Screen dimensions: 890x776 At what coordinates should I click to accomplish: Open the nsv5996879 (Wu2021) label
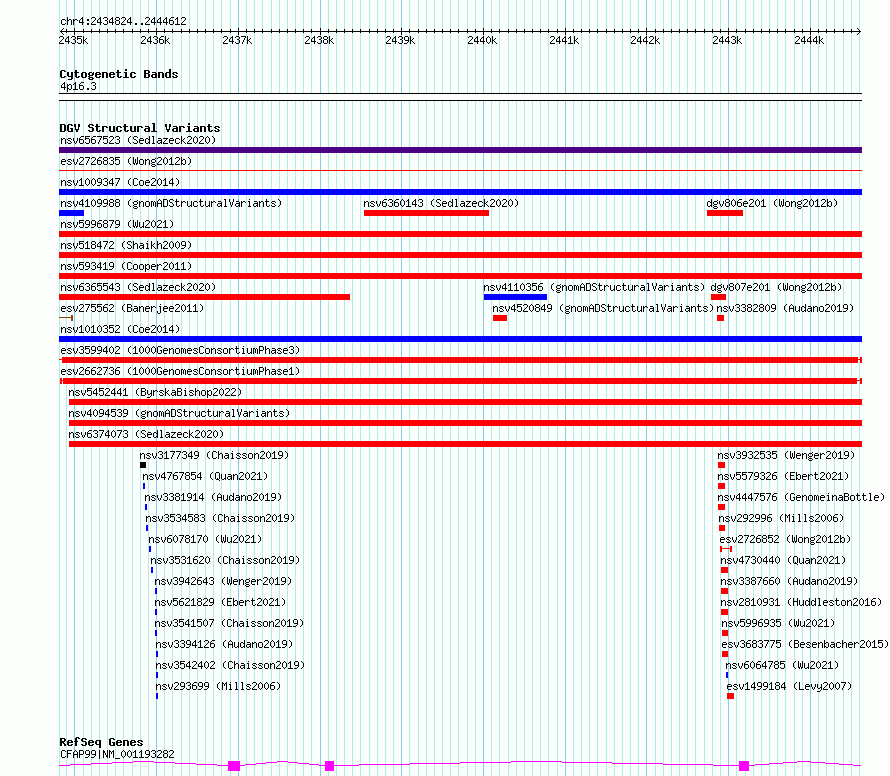point(117,224)
